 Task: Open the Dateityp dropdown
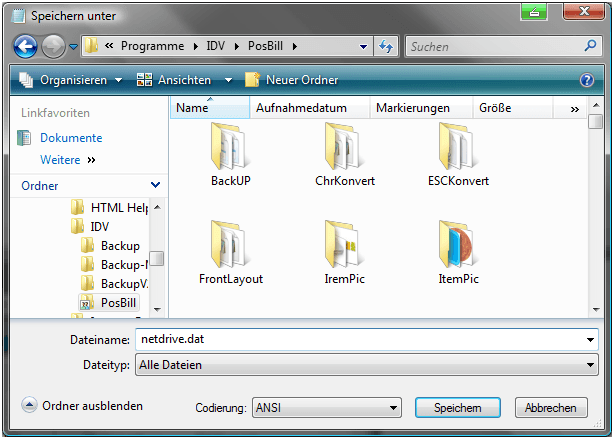(x=367, y=365)
